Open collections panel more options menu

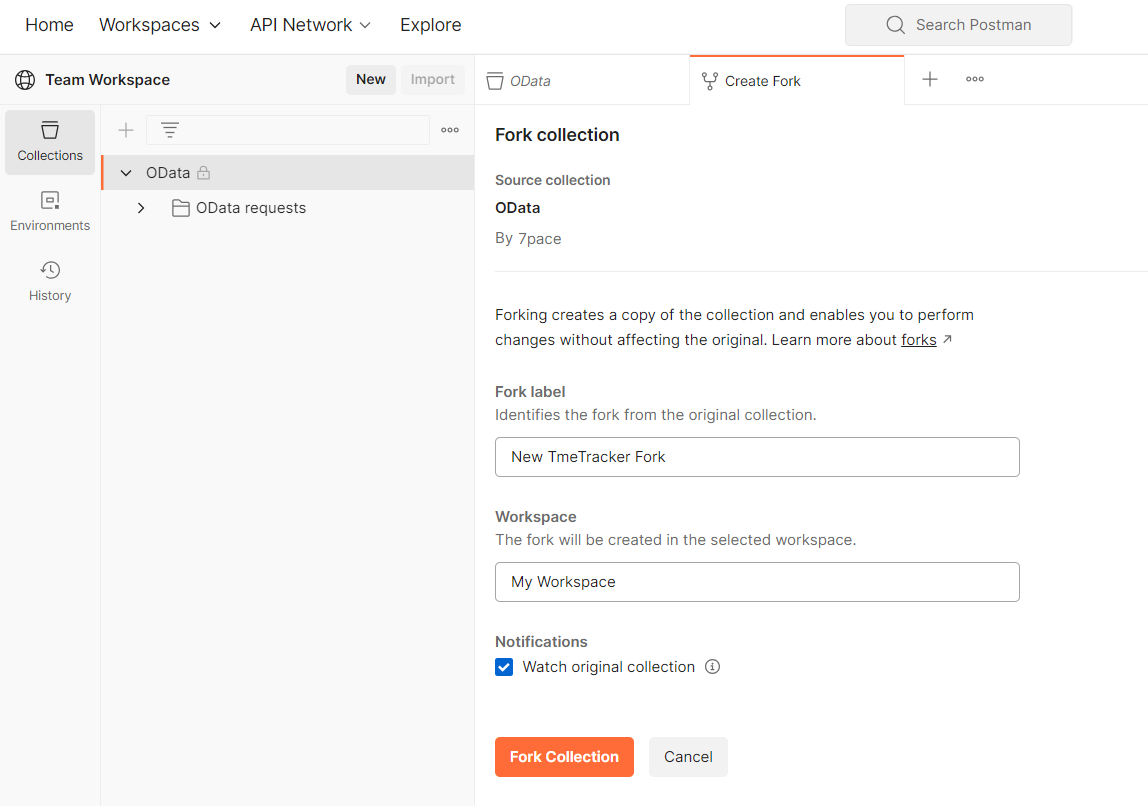450,130
